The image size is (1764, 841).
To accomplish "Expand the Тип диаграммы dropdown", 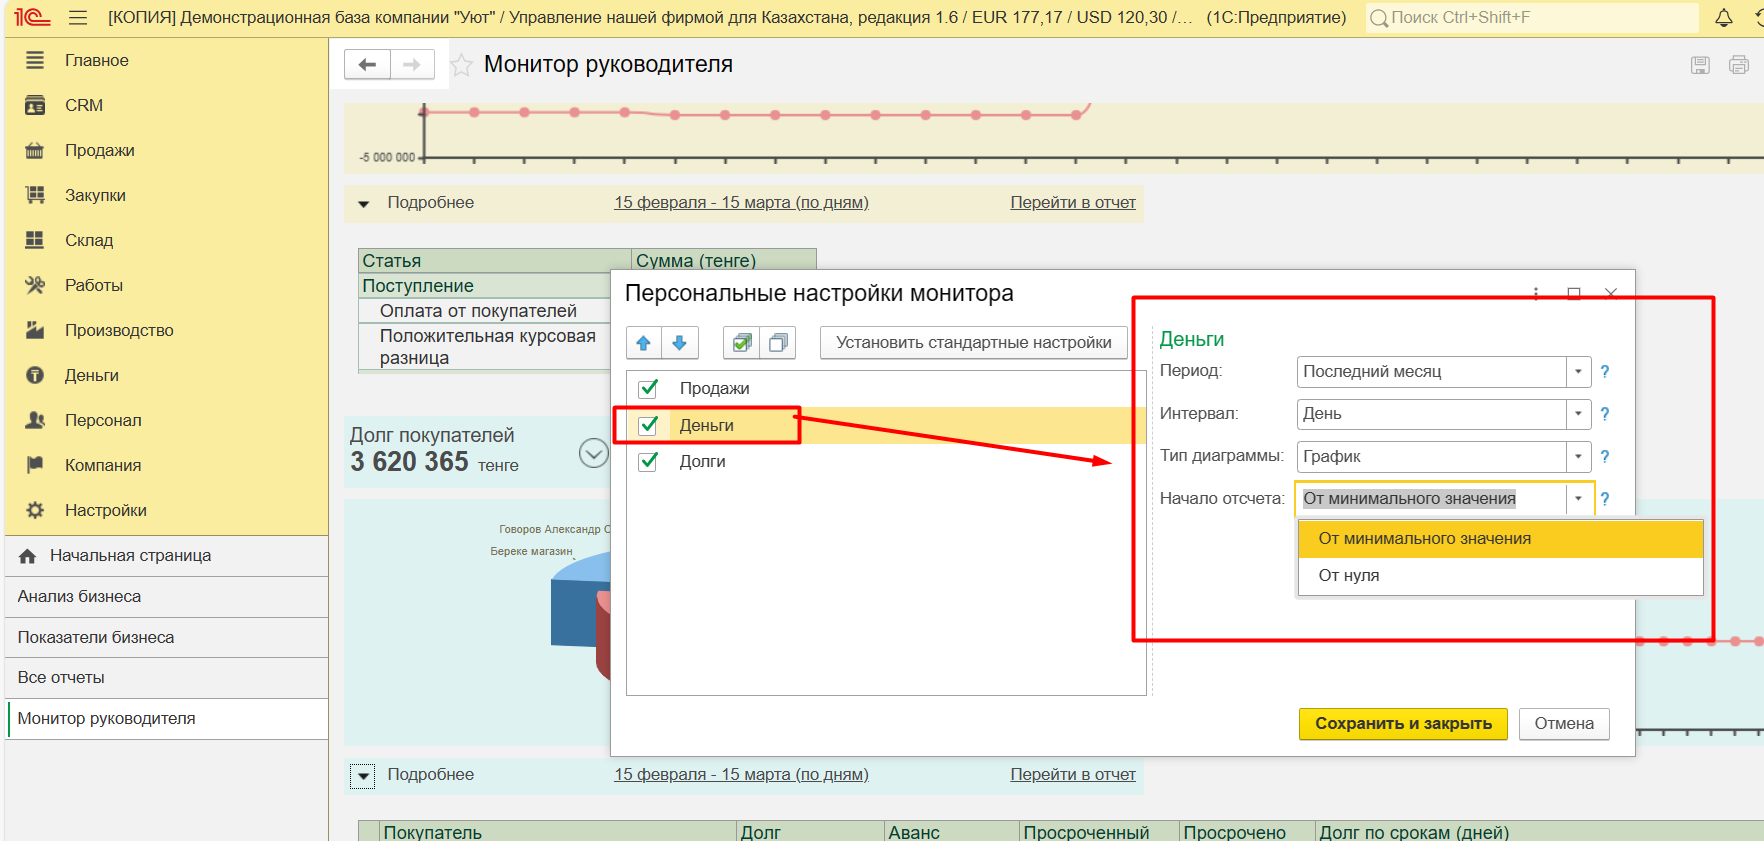I will (1578, 457).
